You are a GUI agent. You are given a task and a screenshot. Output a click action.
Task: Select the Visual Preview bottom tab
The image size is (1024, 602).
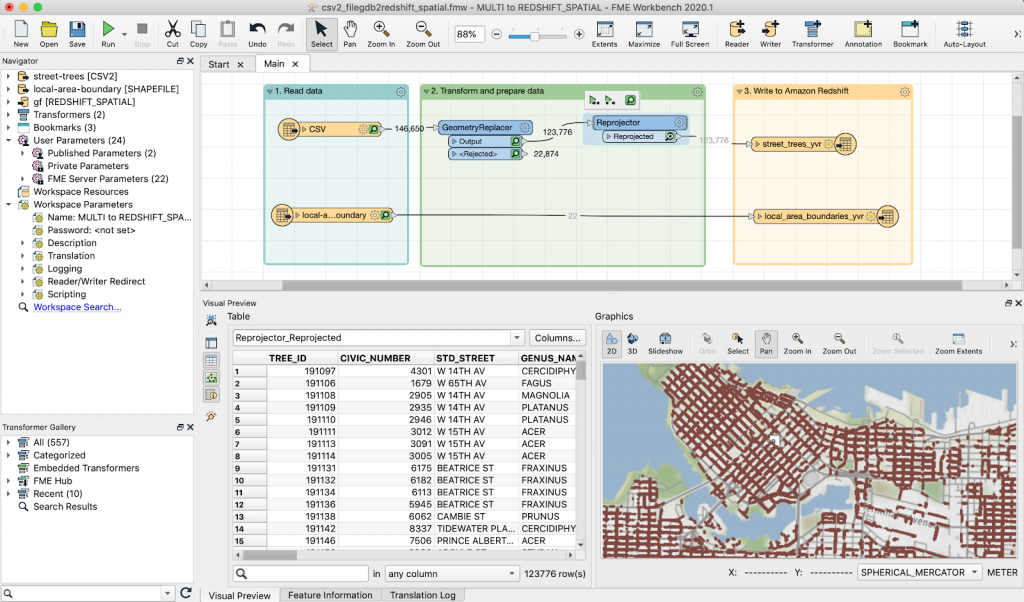coord(240,595)
